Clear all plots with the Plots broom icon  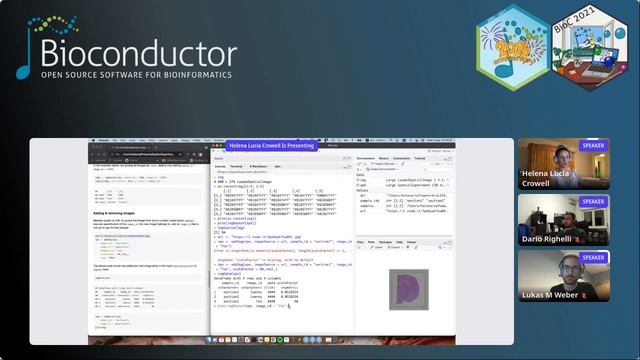coord(416,247)
